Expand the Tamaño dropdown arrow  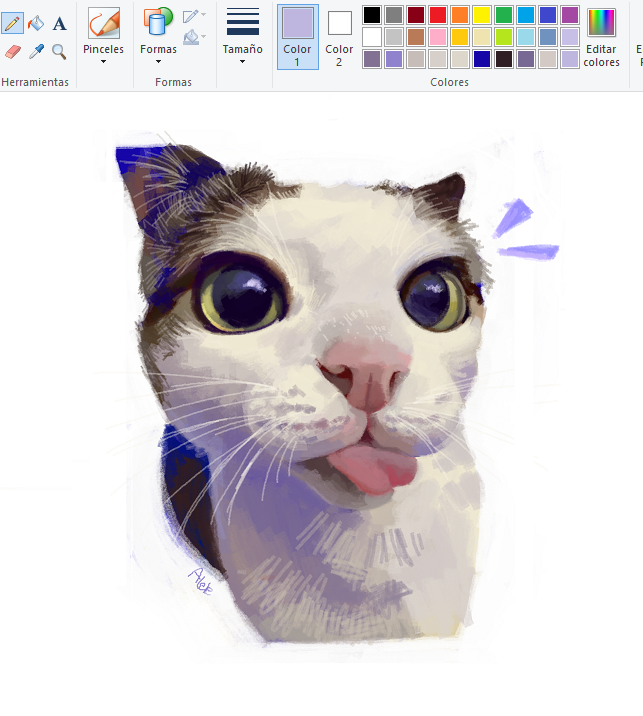point(242,62)
